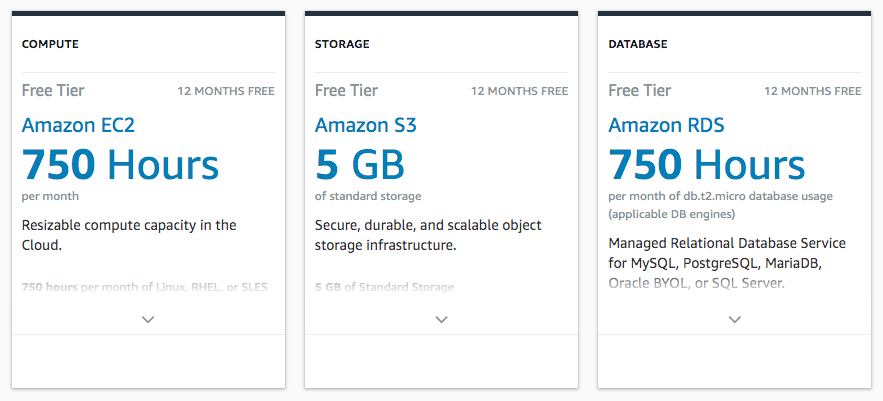
Task: Click the COMPUTE category heading
Action: (50, 44)
